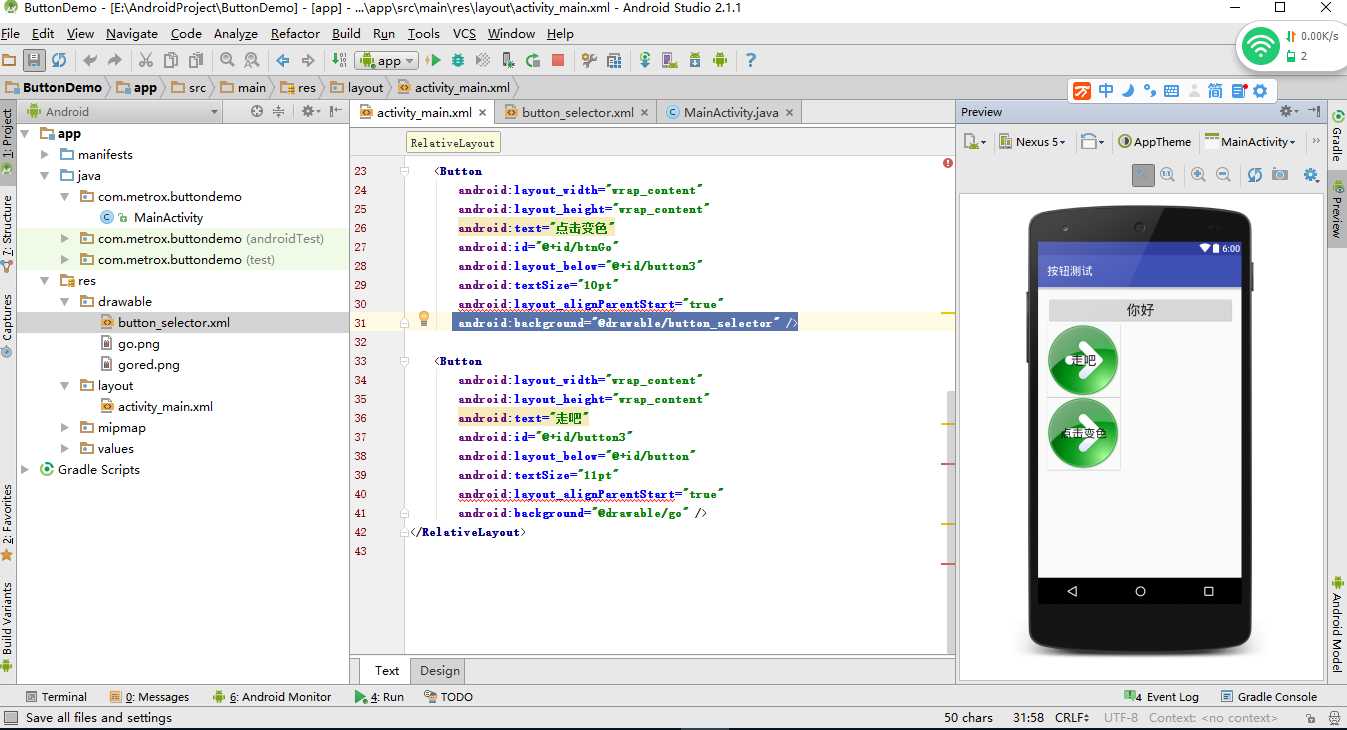The width and height of the screenshot is (1347, 730).
Task: Toggle the Gradle side tool window
Action: pos(1337,137)
